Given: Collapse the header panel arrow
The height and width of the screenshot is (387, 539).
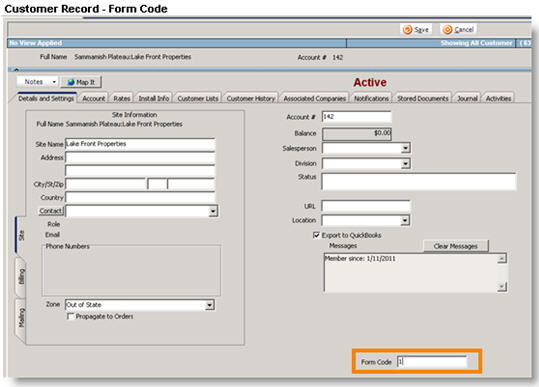Looking at the screenshot, I should pos(16,70).
